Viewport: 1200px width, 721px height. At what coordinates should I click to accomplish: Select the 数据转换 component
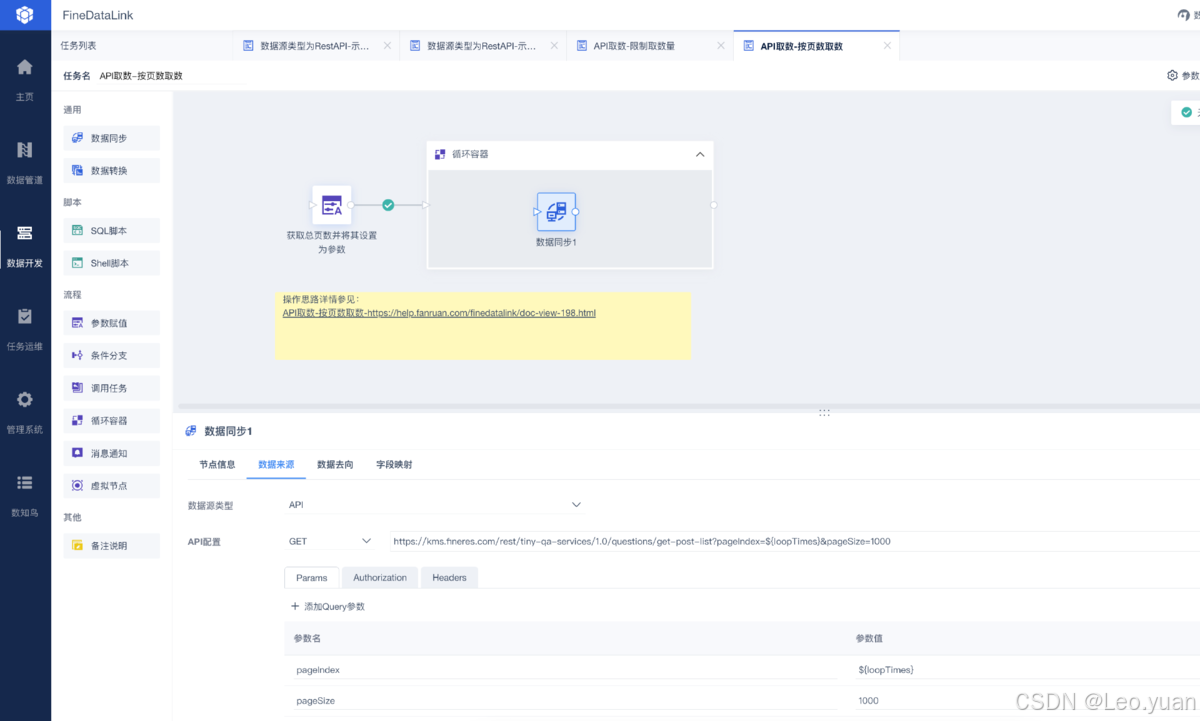[x=111, y=171]
